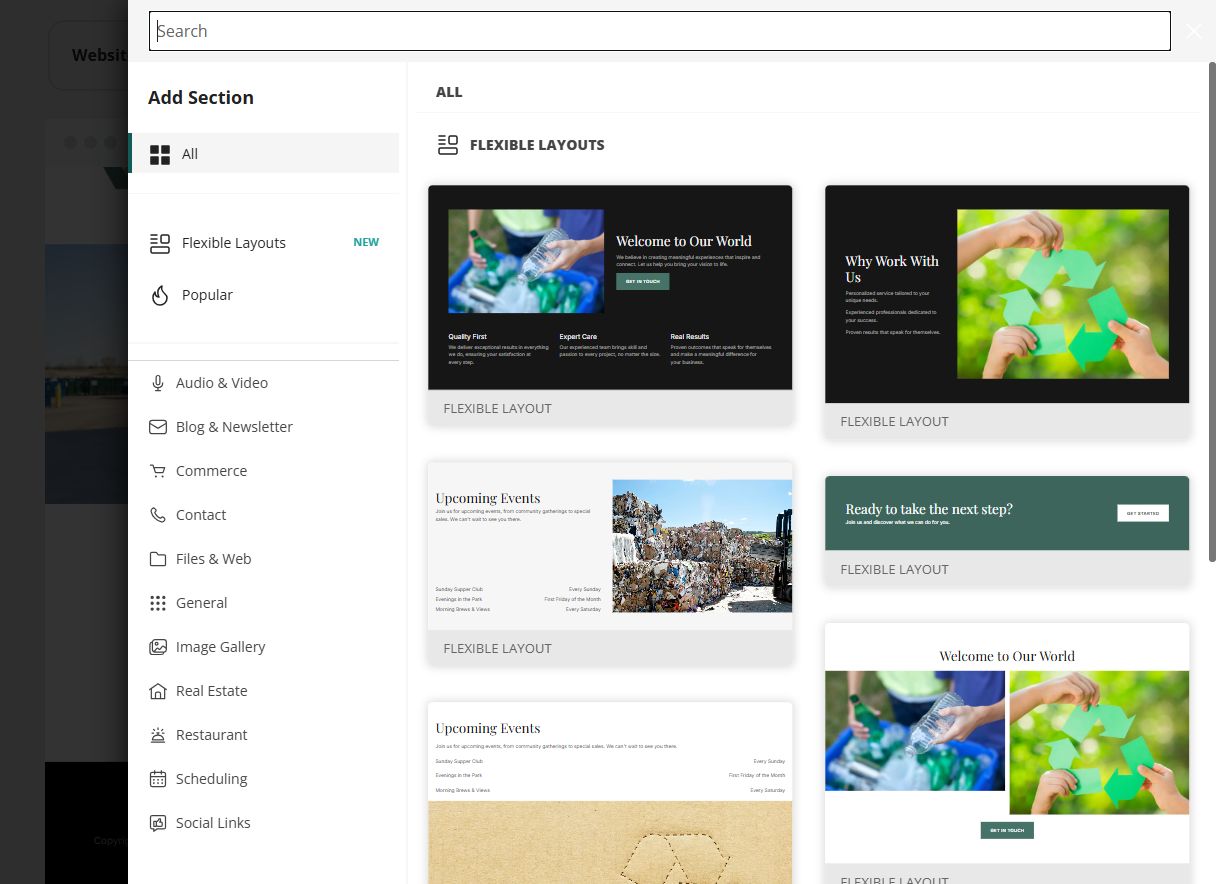
Task: Choose Ready to take the next step layout
Action: (1007, 531)
